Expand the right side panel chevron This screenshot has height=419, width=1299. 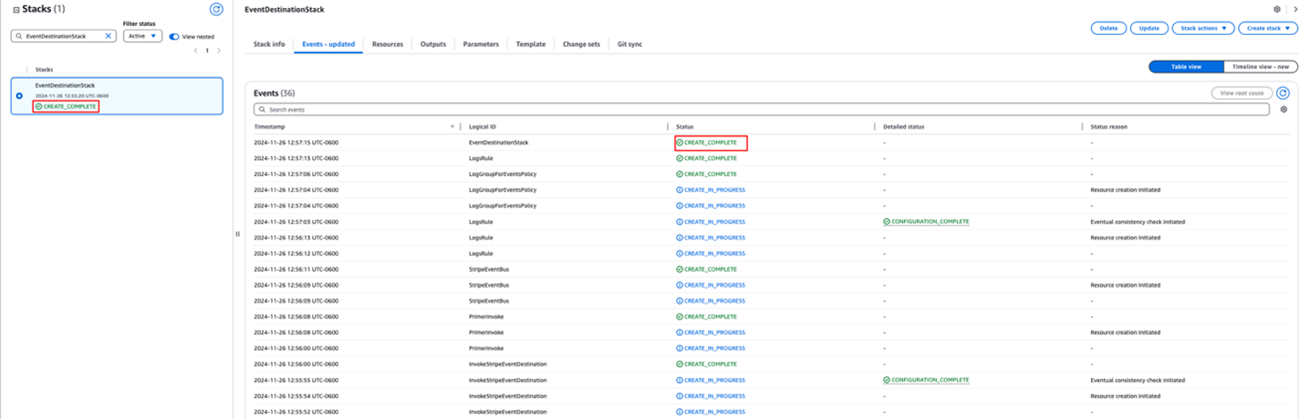click(x=1293, y=9)
